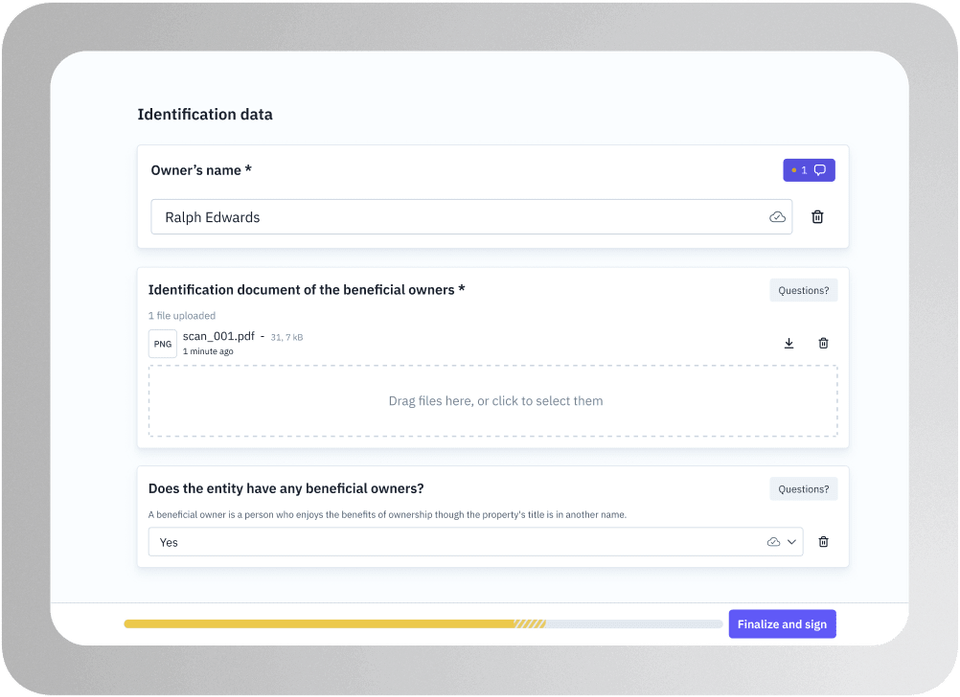This screenshot has height=697, width=960.
Task: Click cloud icon in beneficial owners dropdown
Action: point(773,542)
